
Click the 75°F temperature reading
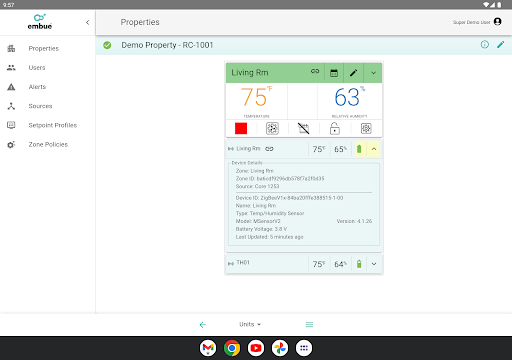pyautogui.click(x=256, y=97)
